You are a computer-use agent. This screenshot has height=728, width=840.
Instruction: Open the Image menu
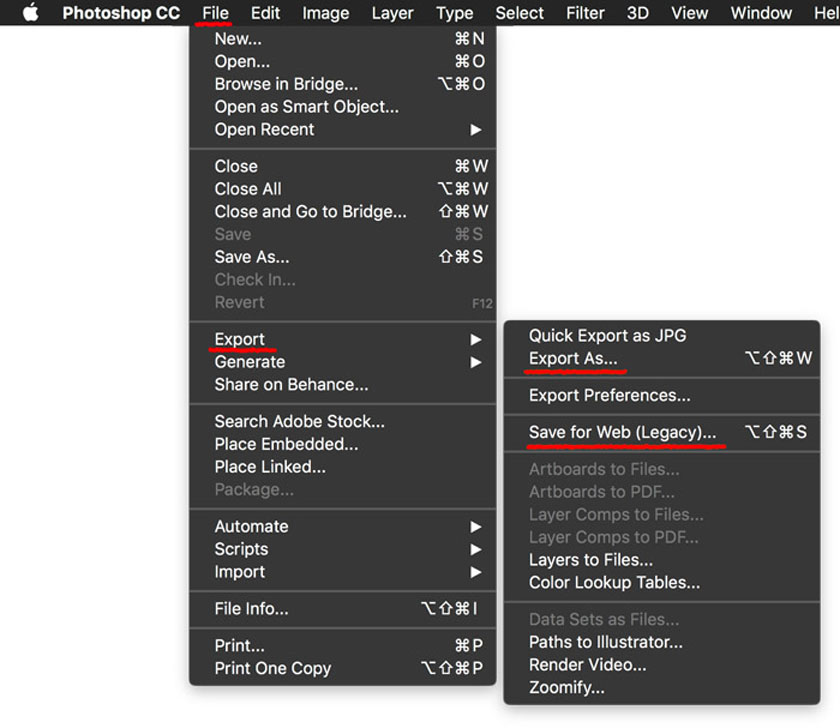325,13
